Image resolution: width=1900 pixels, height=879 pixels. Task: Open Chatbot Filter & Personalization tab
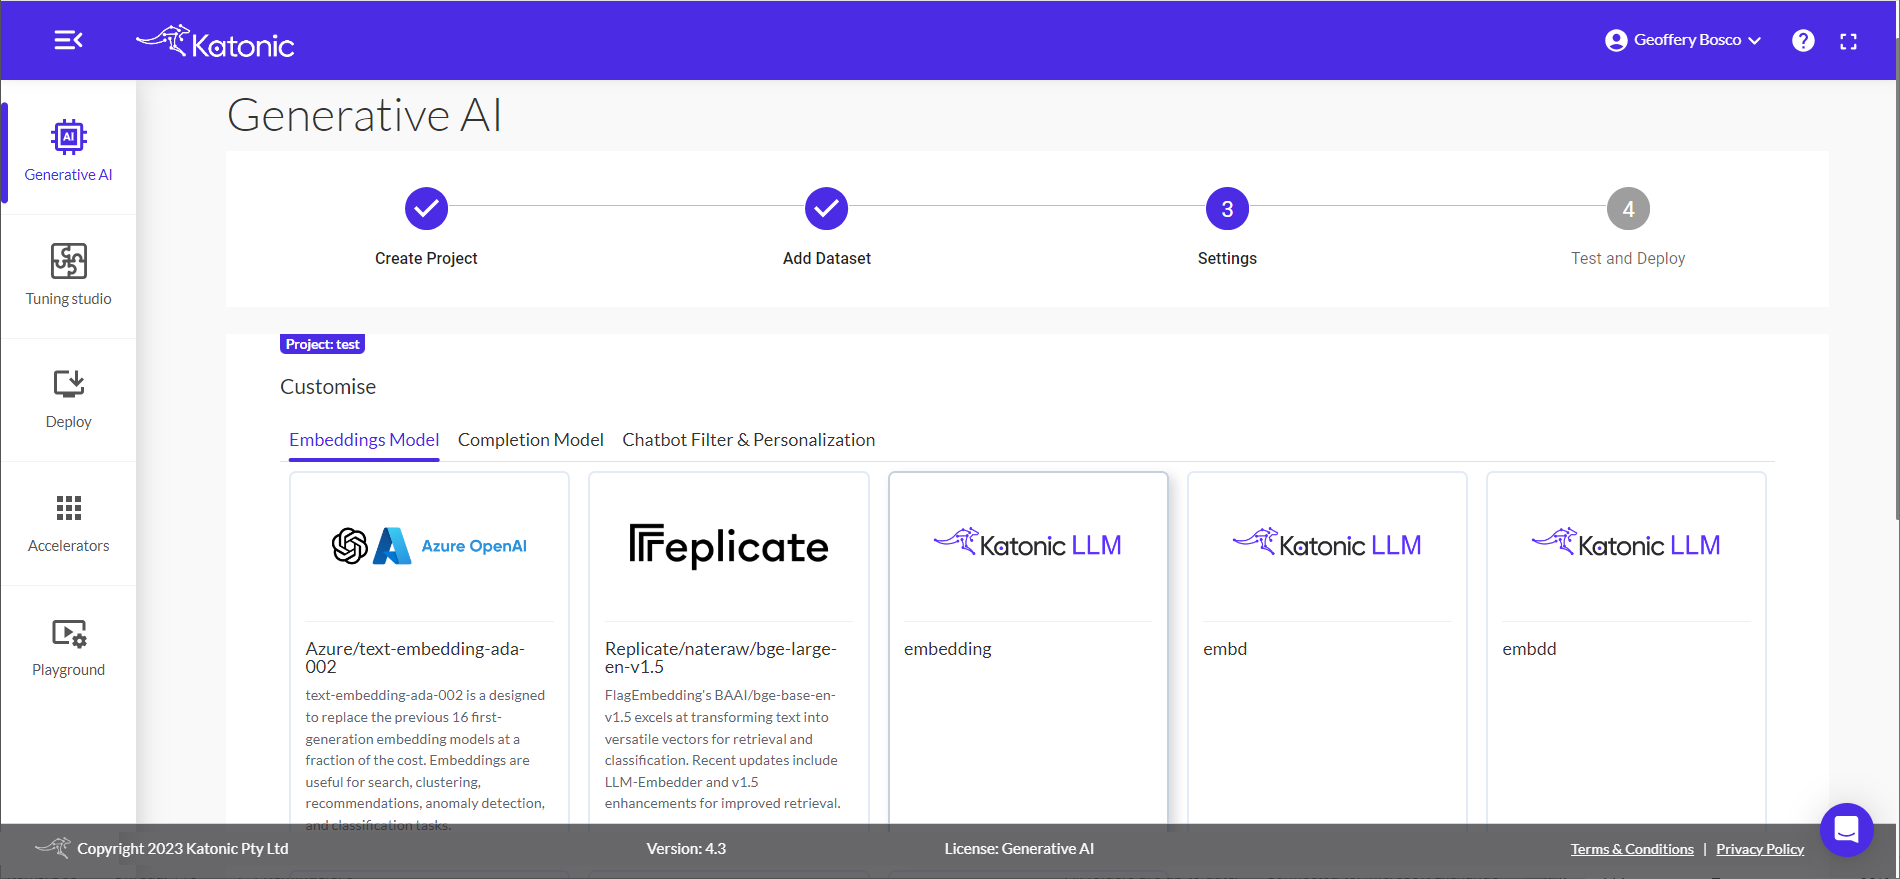748,440
